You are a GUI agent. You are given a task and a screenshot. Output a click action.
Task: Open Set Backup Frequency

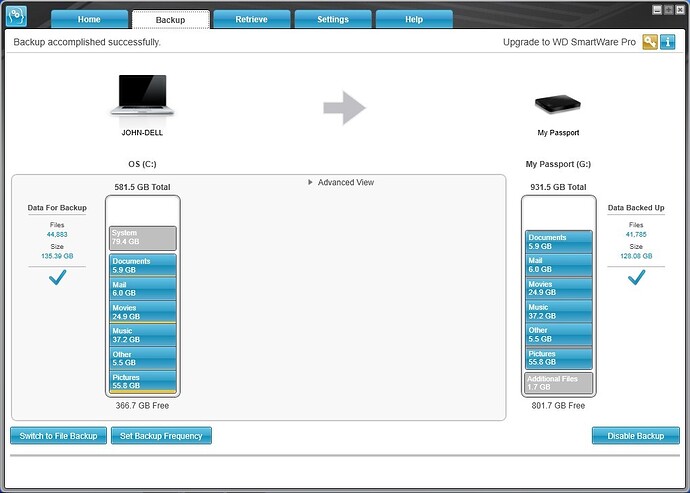[x=161, y=436]
